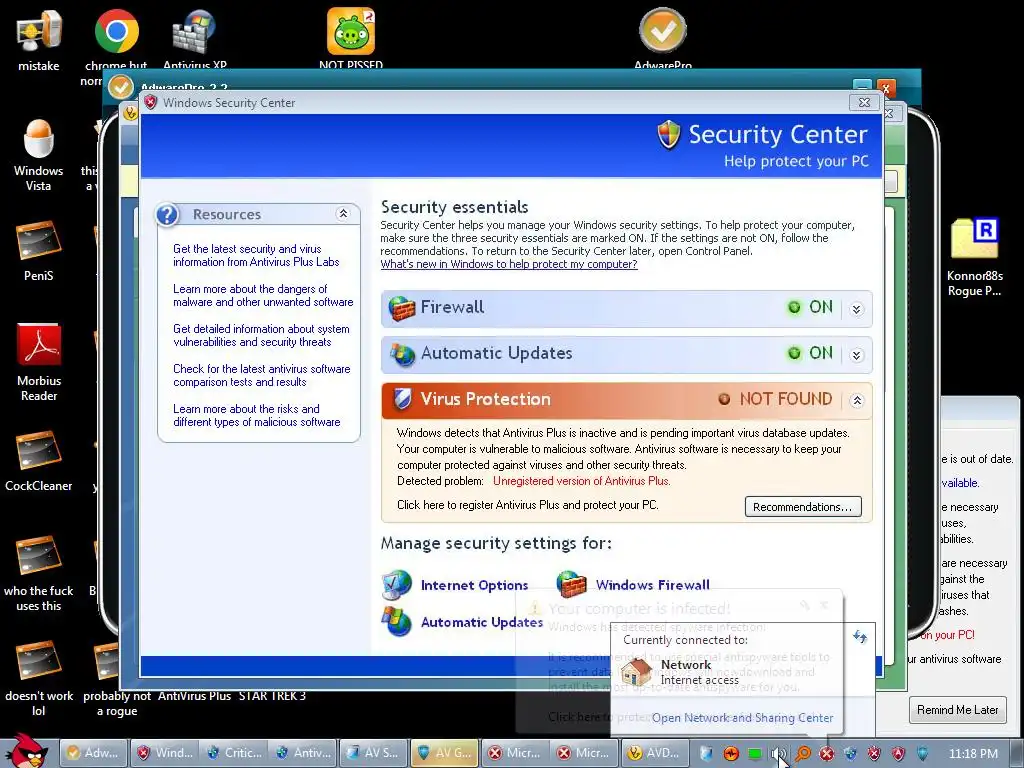Open the CockCleaner desktop icon
Screen dimensions: 1024x768
pos(39,460)
